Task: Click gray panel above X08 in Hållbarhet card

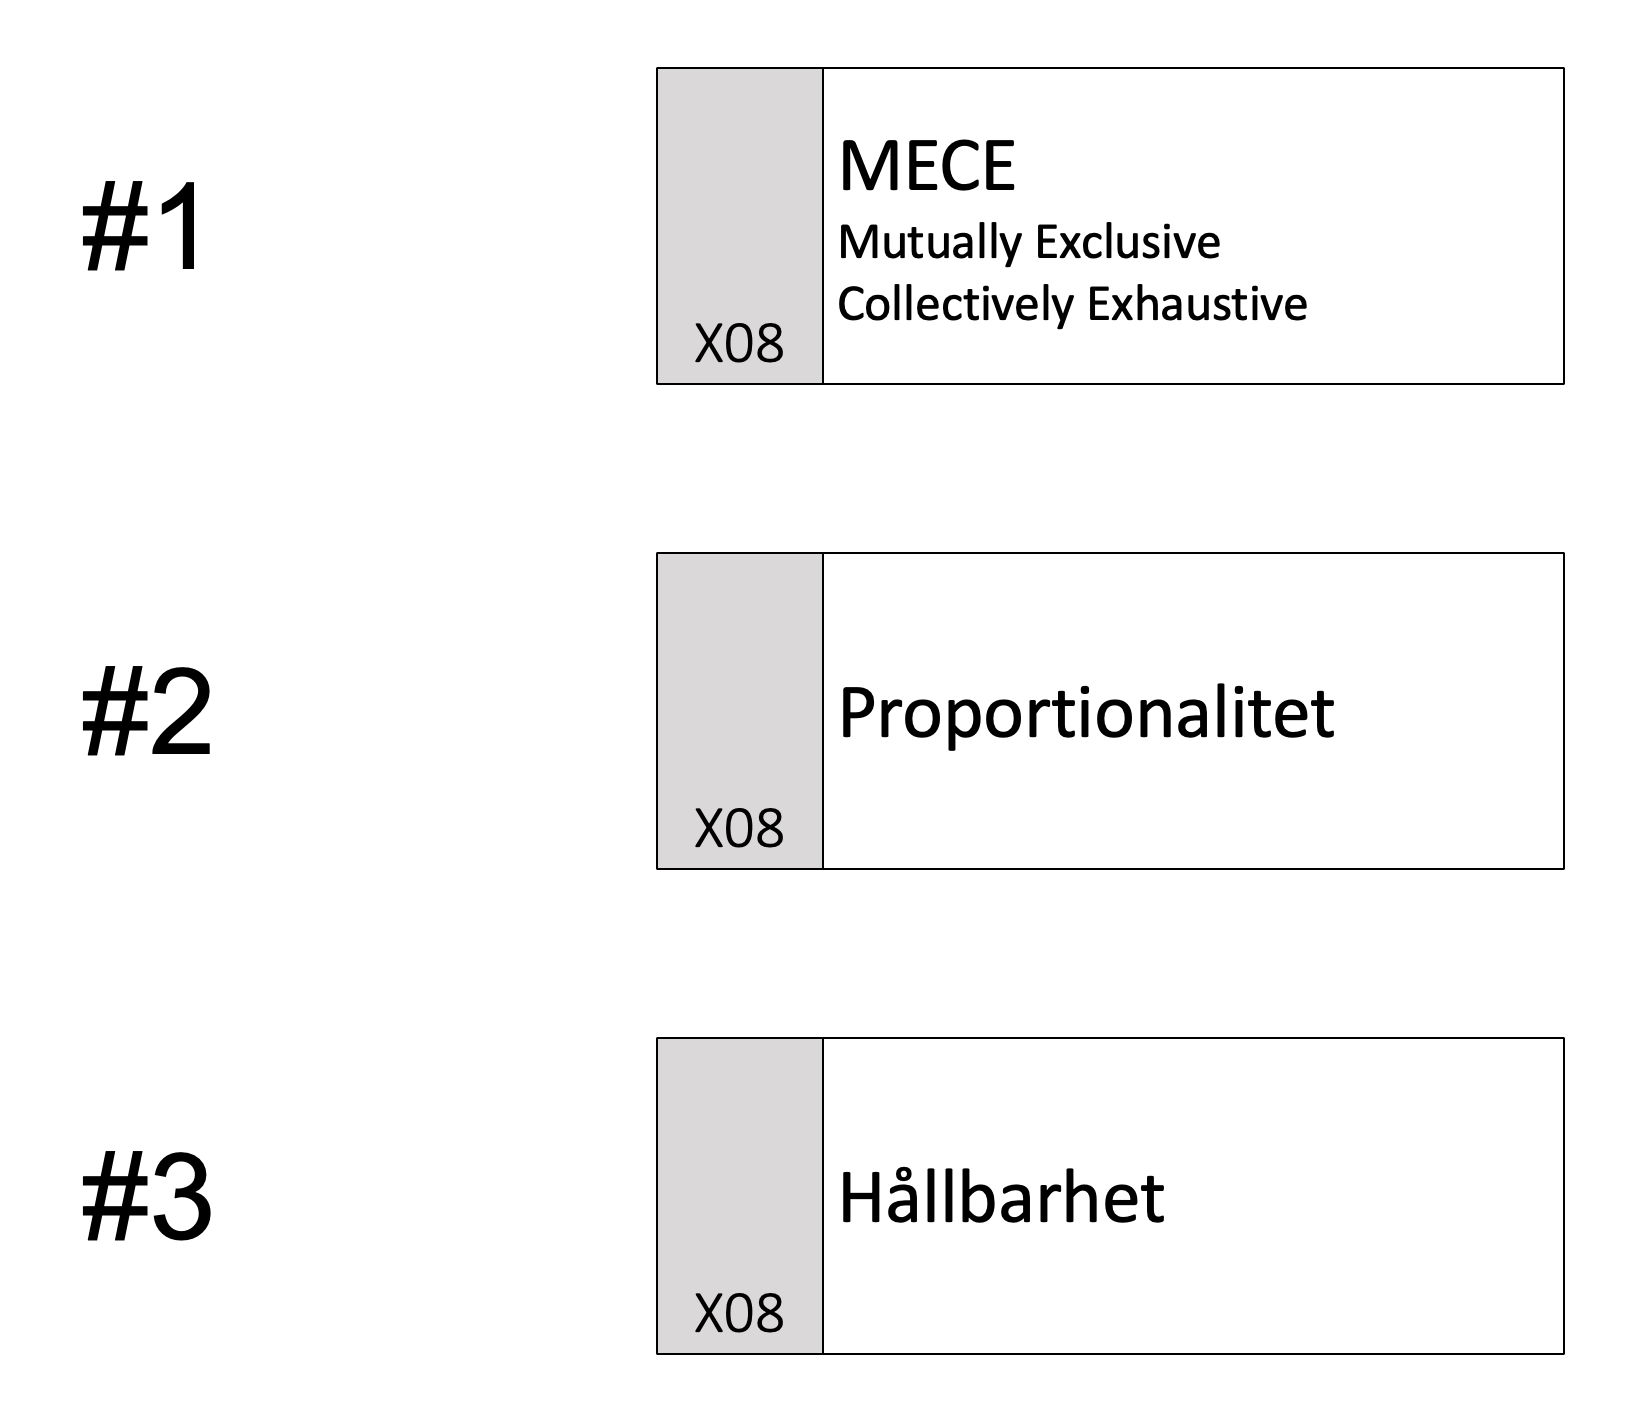Action: tap(740, 1160)
